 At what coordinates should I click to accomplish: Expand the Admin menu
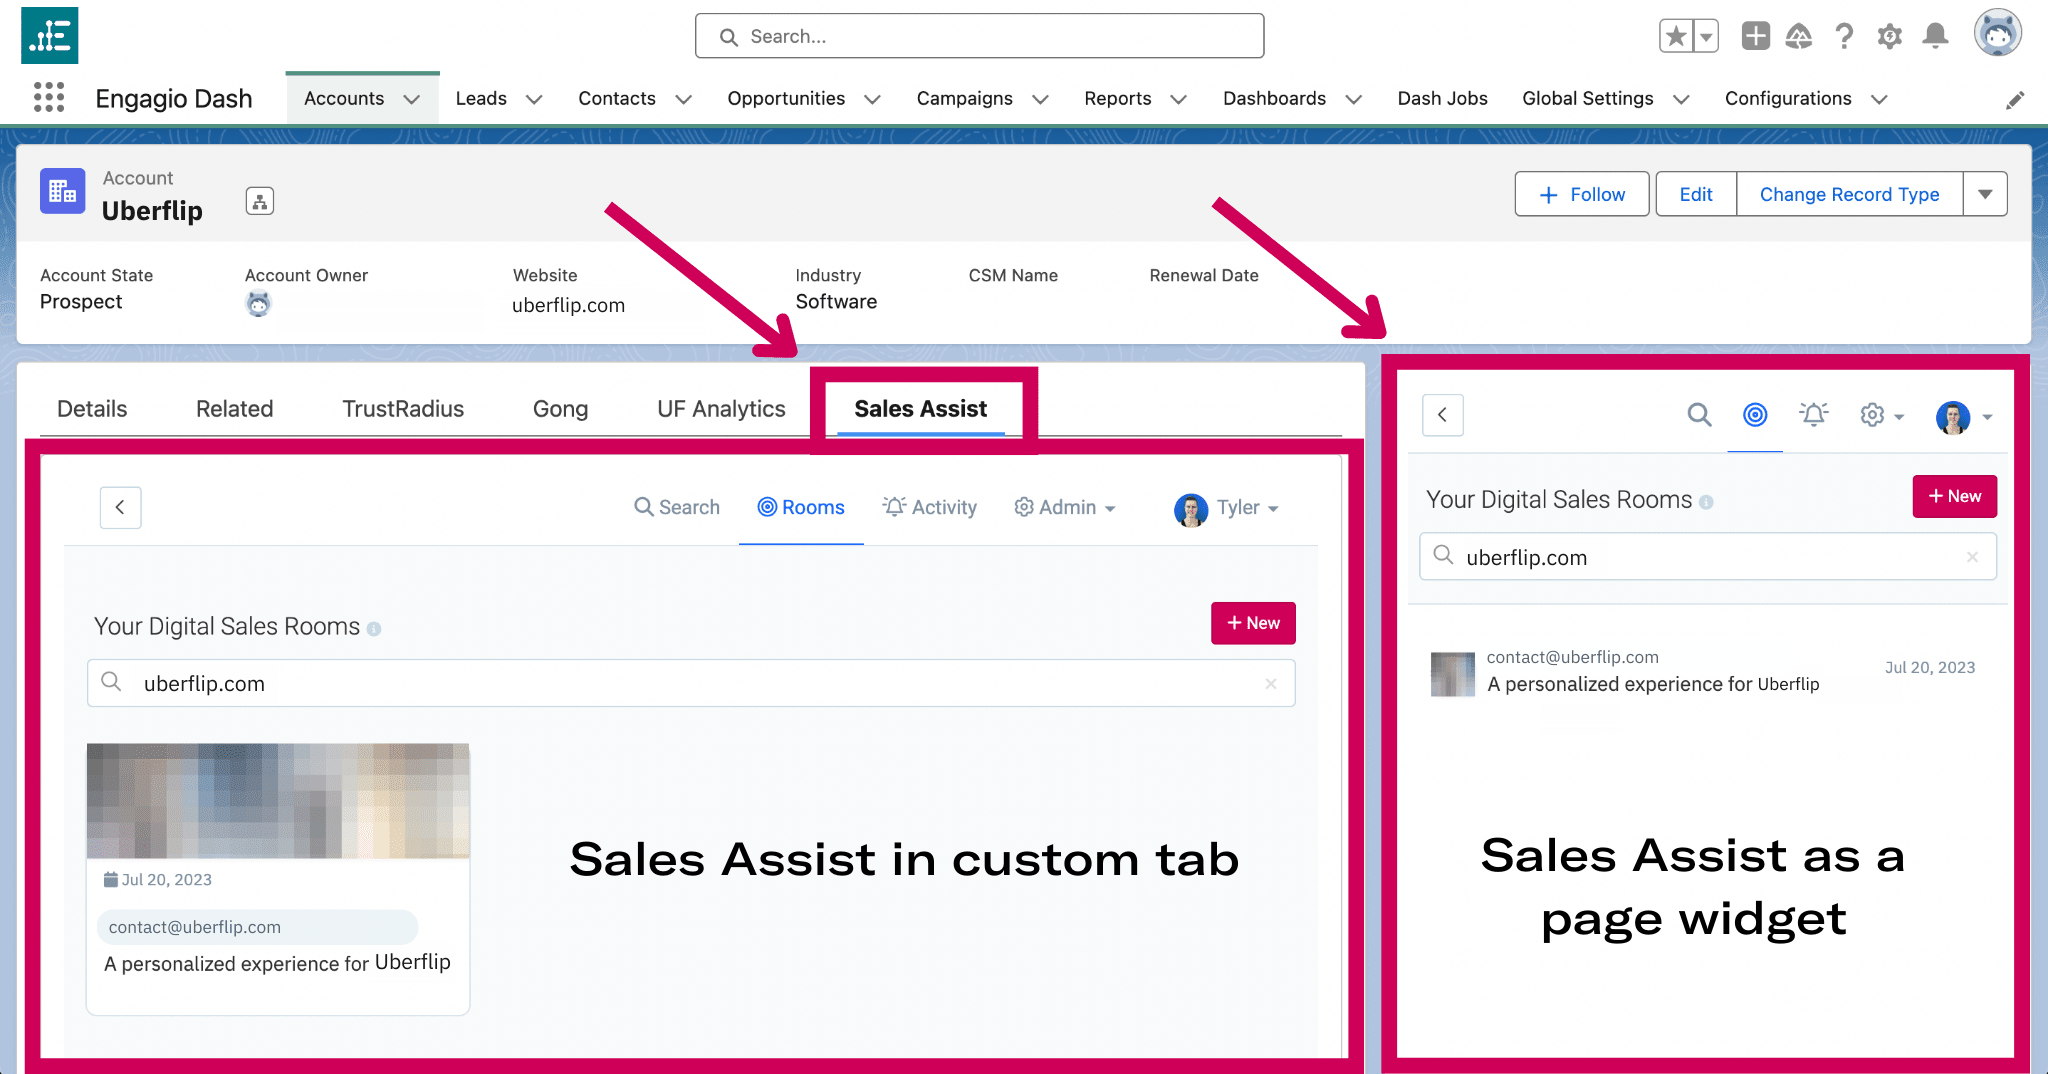point(1064,507)
